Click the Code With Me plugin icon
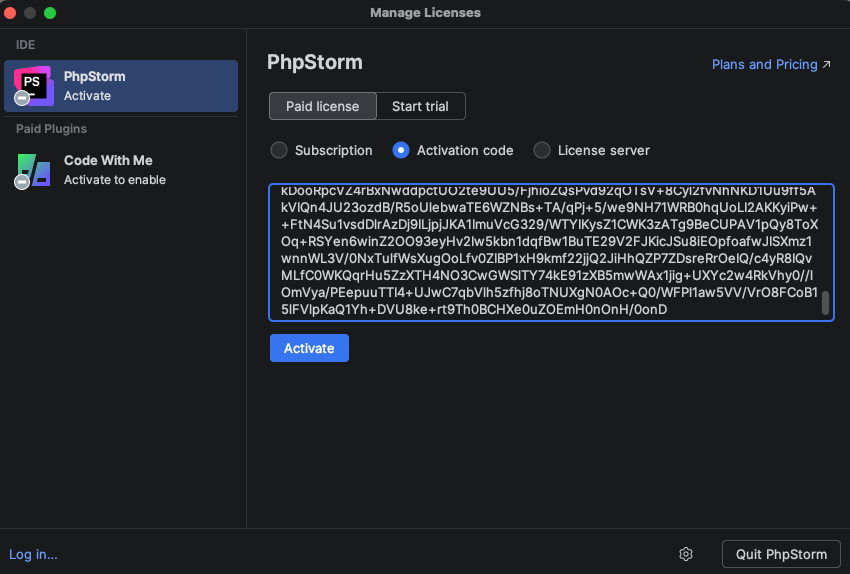Image resolution: width=850 pixels, height=574 pixels. 34,170
